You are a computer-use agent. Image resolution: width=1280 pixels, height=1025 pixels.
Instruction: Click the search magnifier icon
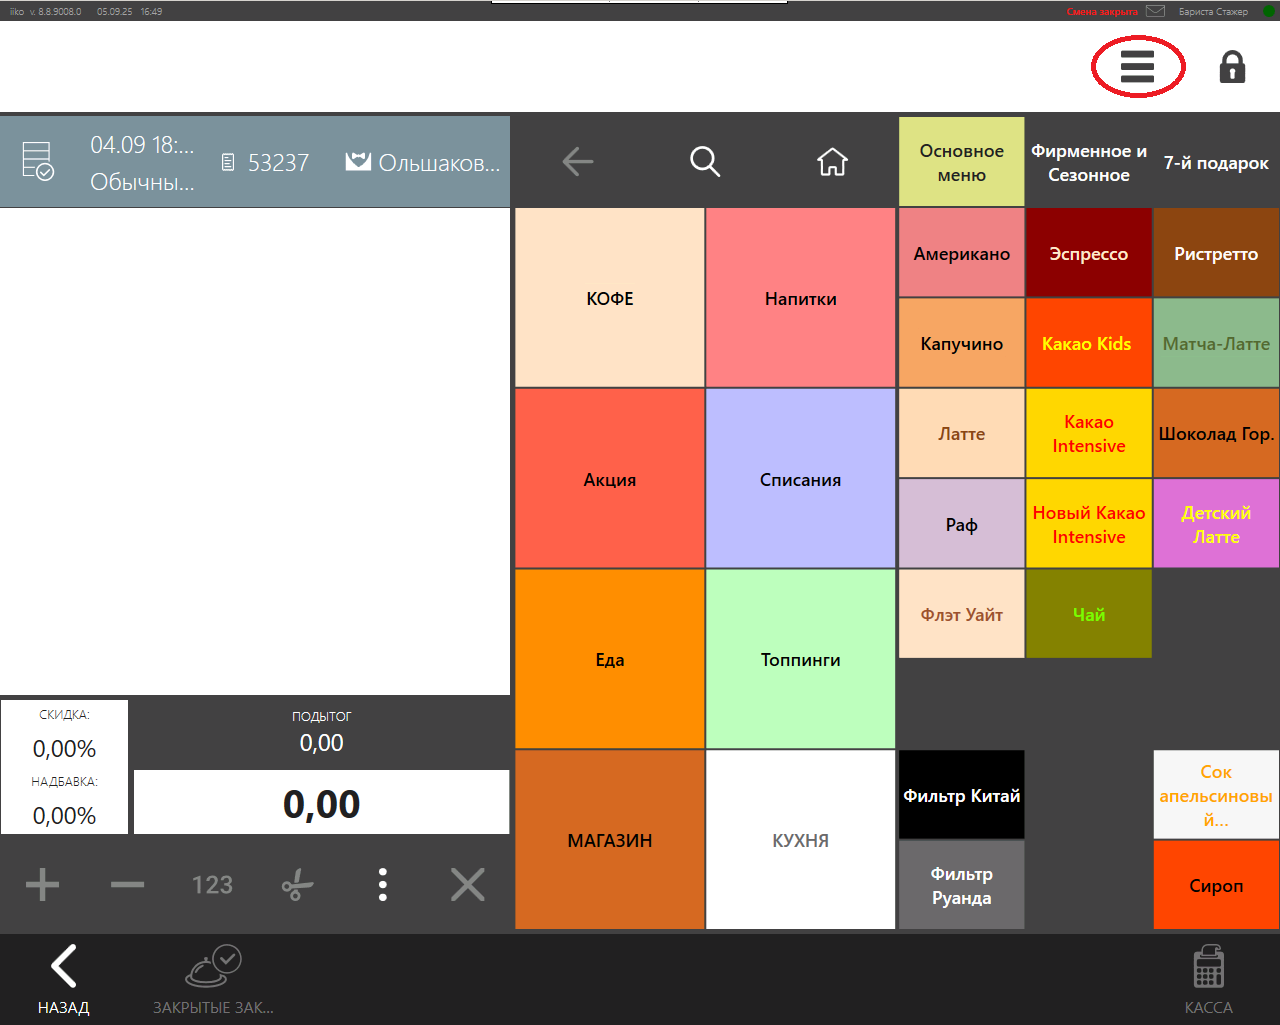(705, 162)
